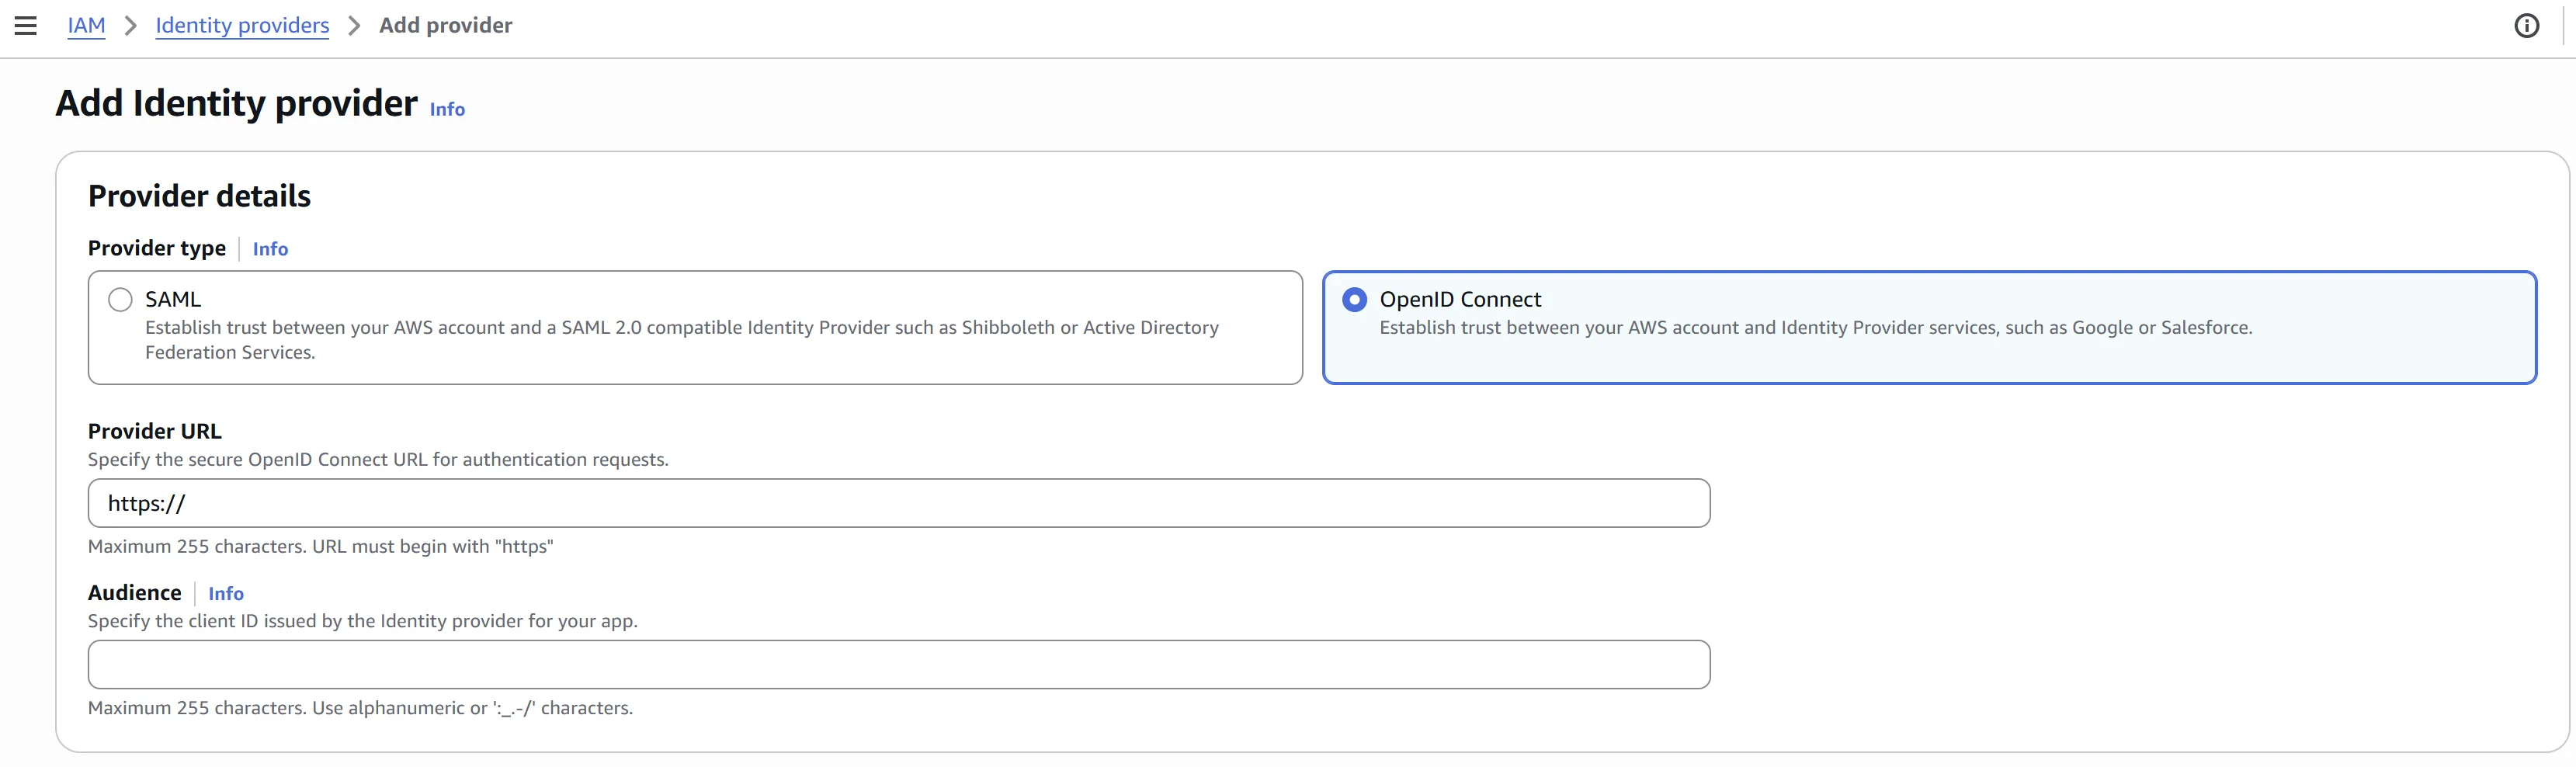Click the Provider details section heading
The image size is (2576, 767).
tap(199, 196)
